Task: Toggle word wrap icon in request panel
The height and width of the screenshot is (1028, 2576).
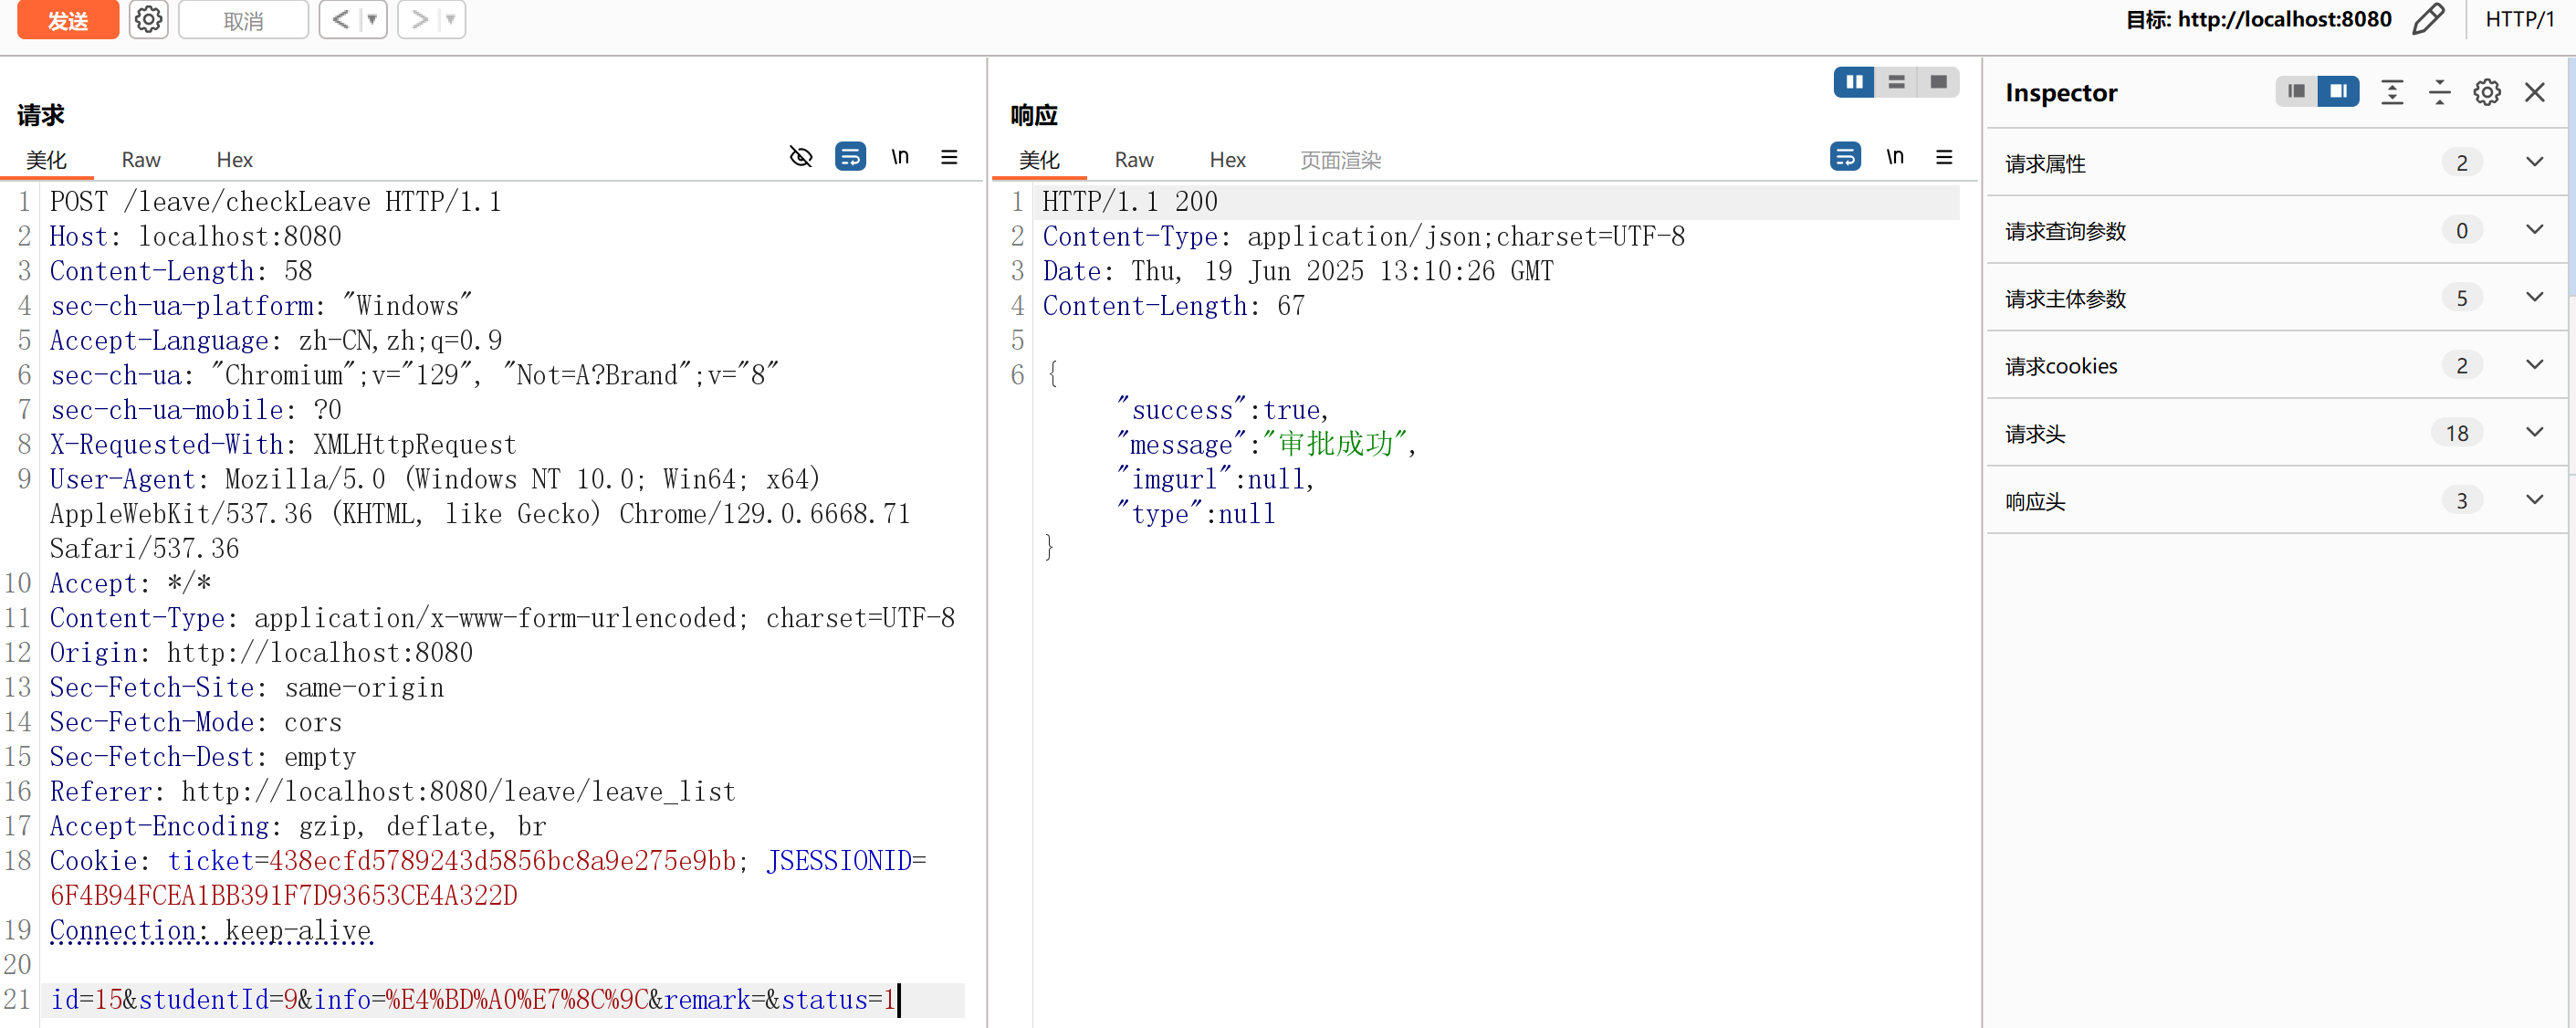Action: click(x=850, y=156)
